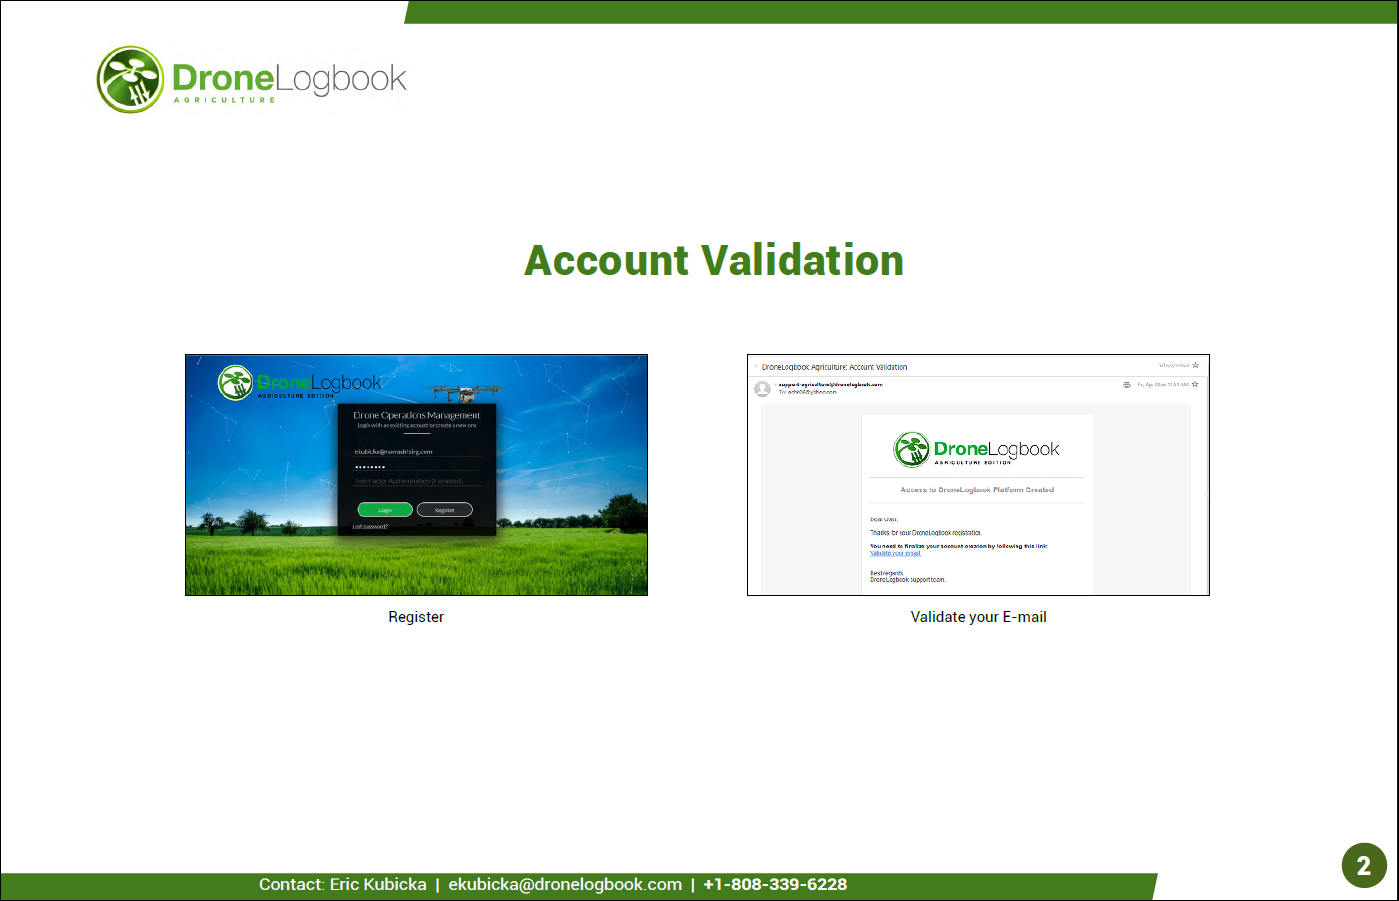Click the green Login button
Image resolution: width=1399 pixels, height=901 pixels.
[x=385, y=510]
